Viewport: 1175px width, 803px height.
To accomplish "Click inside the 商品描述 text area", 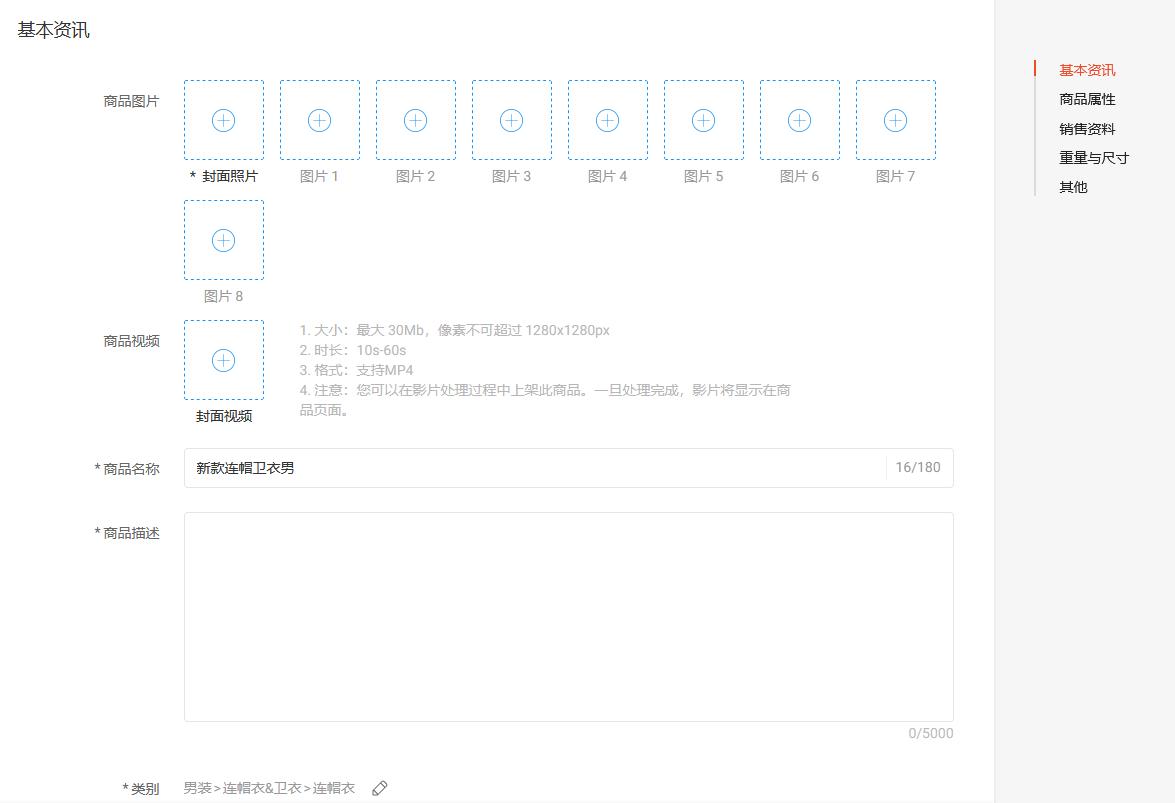I will pyautogui.click(x=568, y=614).
